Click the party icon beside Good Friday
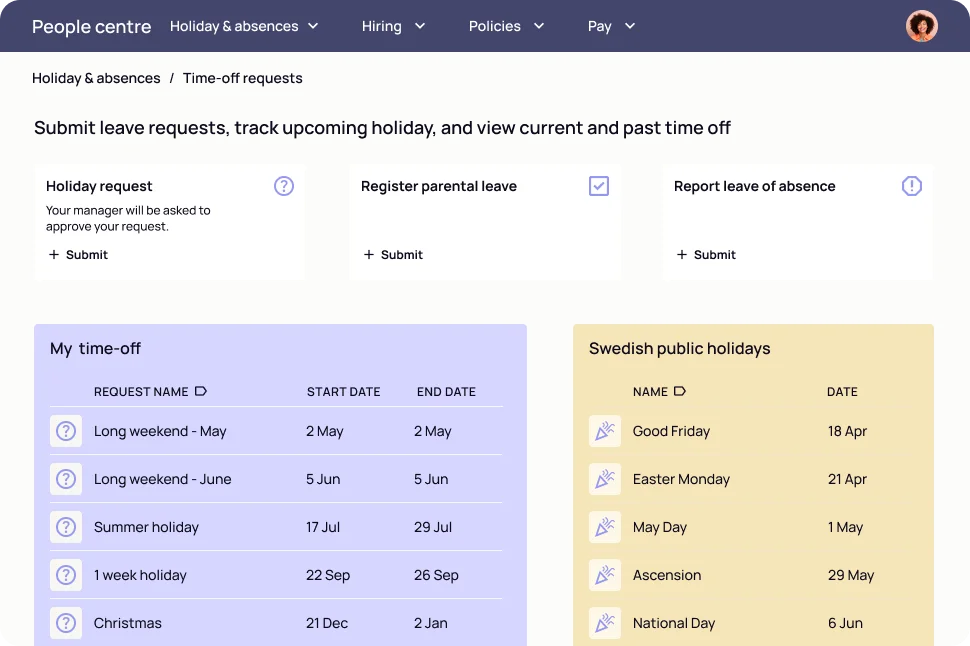 604,431
